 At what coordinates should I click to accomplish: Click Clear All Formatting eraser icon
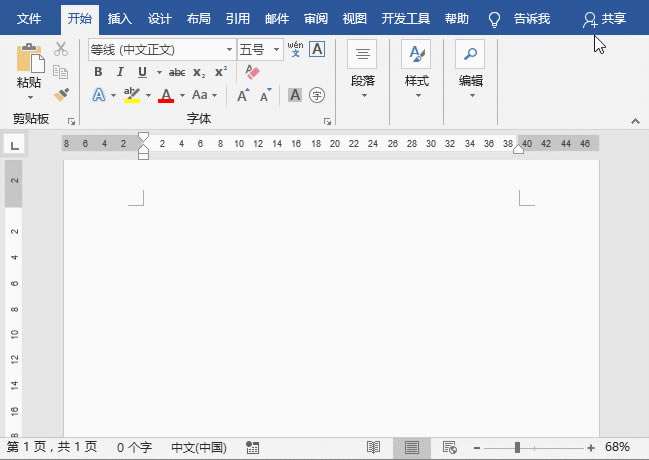252,72
